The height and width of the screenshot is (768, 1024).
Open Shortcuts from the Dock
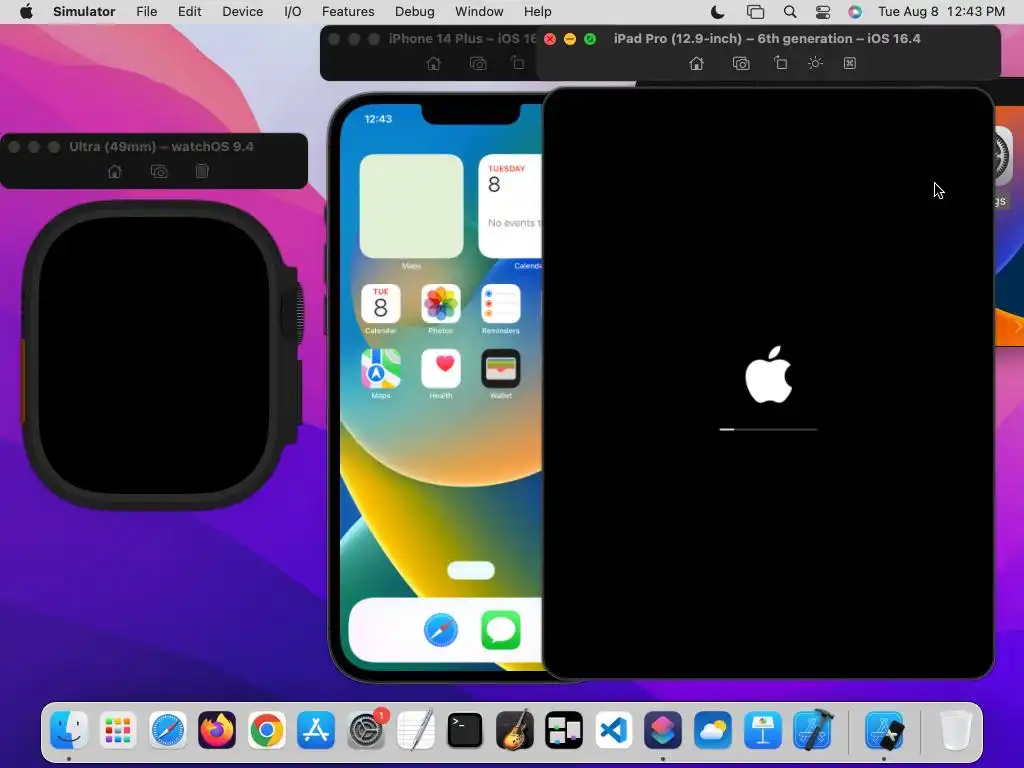(x=664, y=729)
